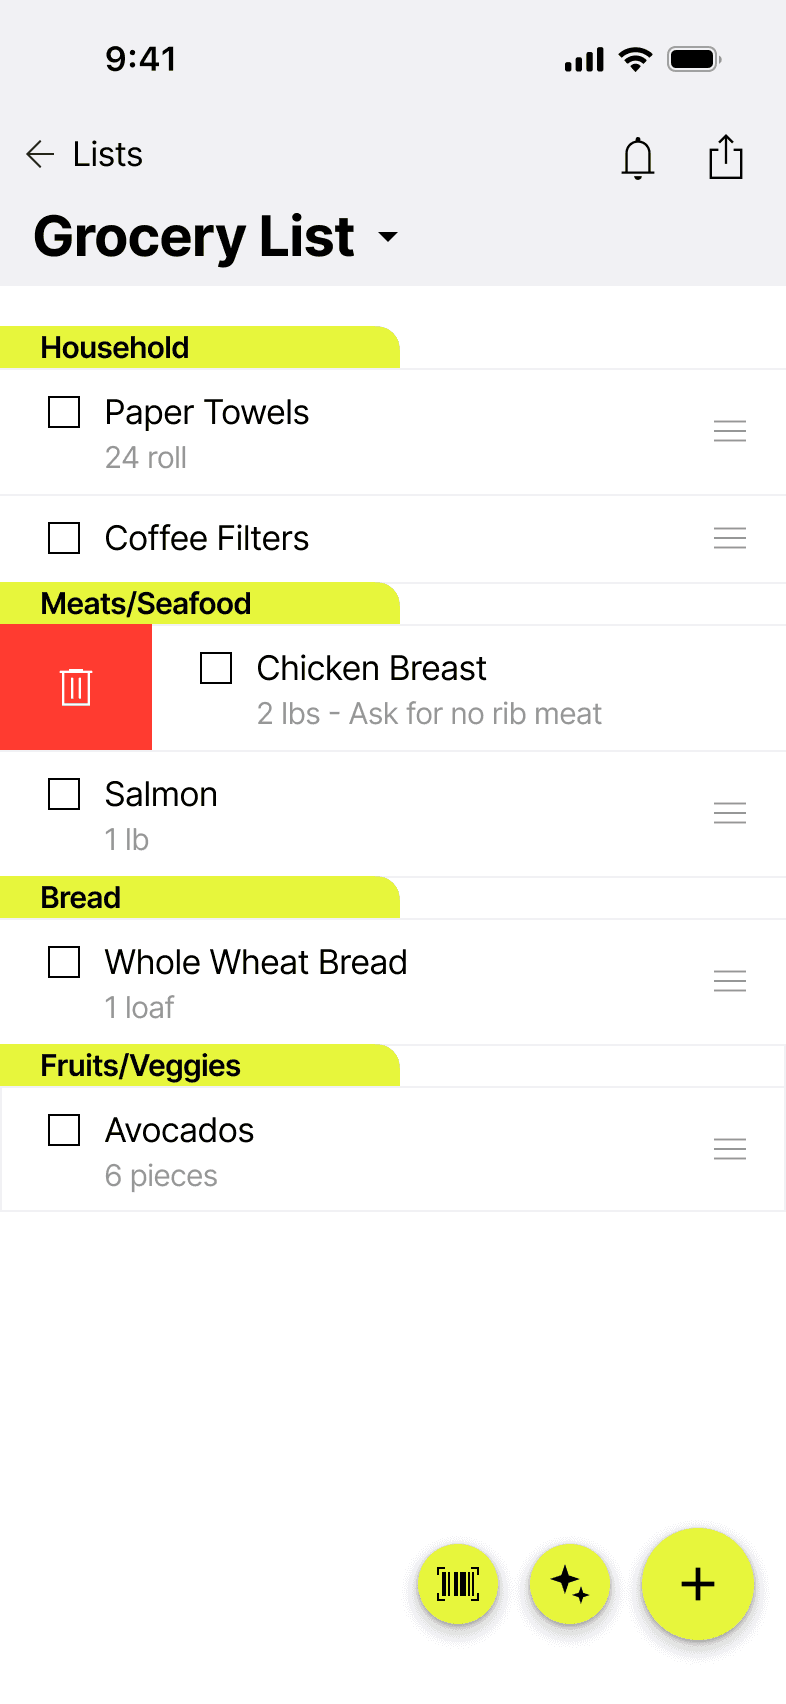Check the Paper Towels checkbox
786x1704 pixels.
[x=64, y=412]
